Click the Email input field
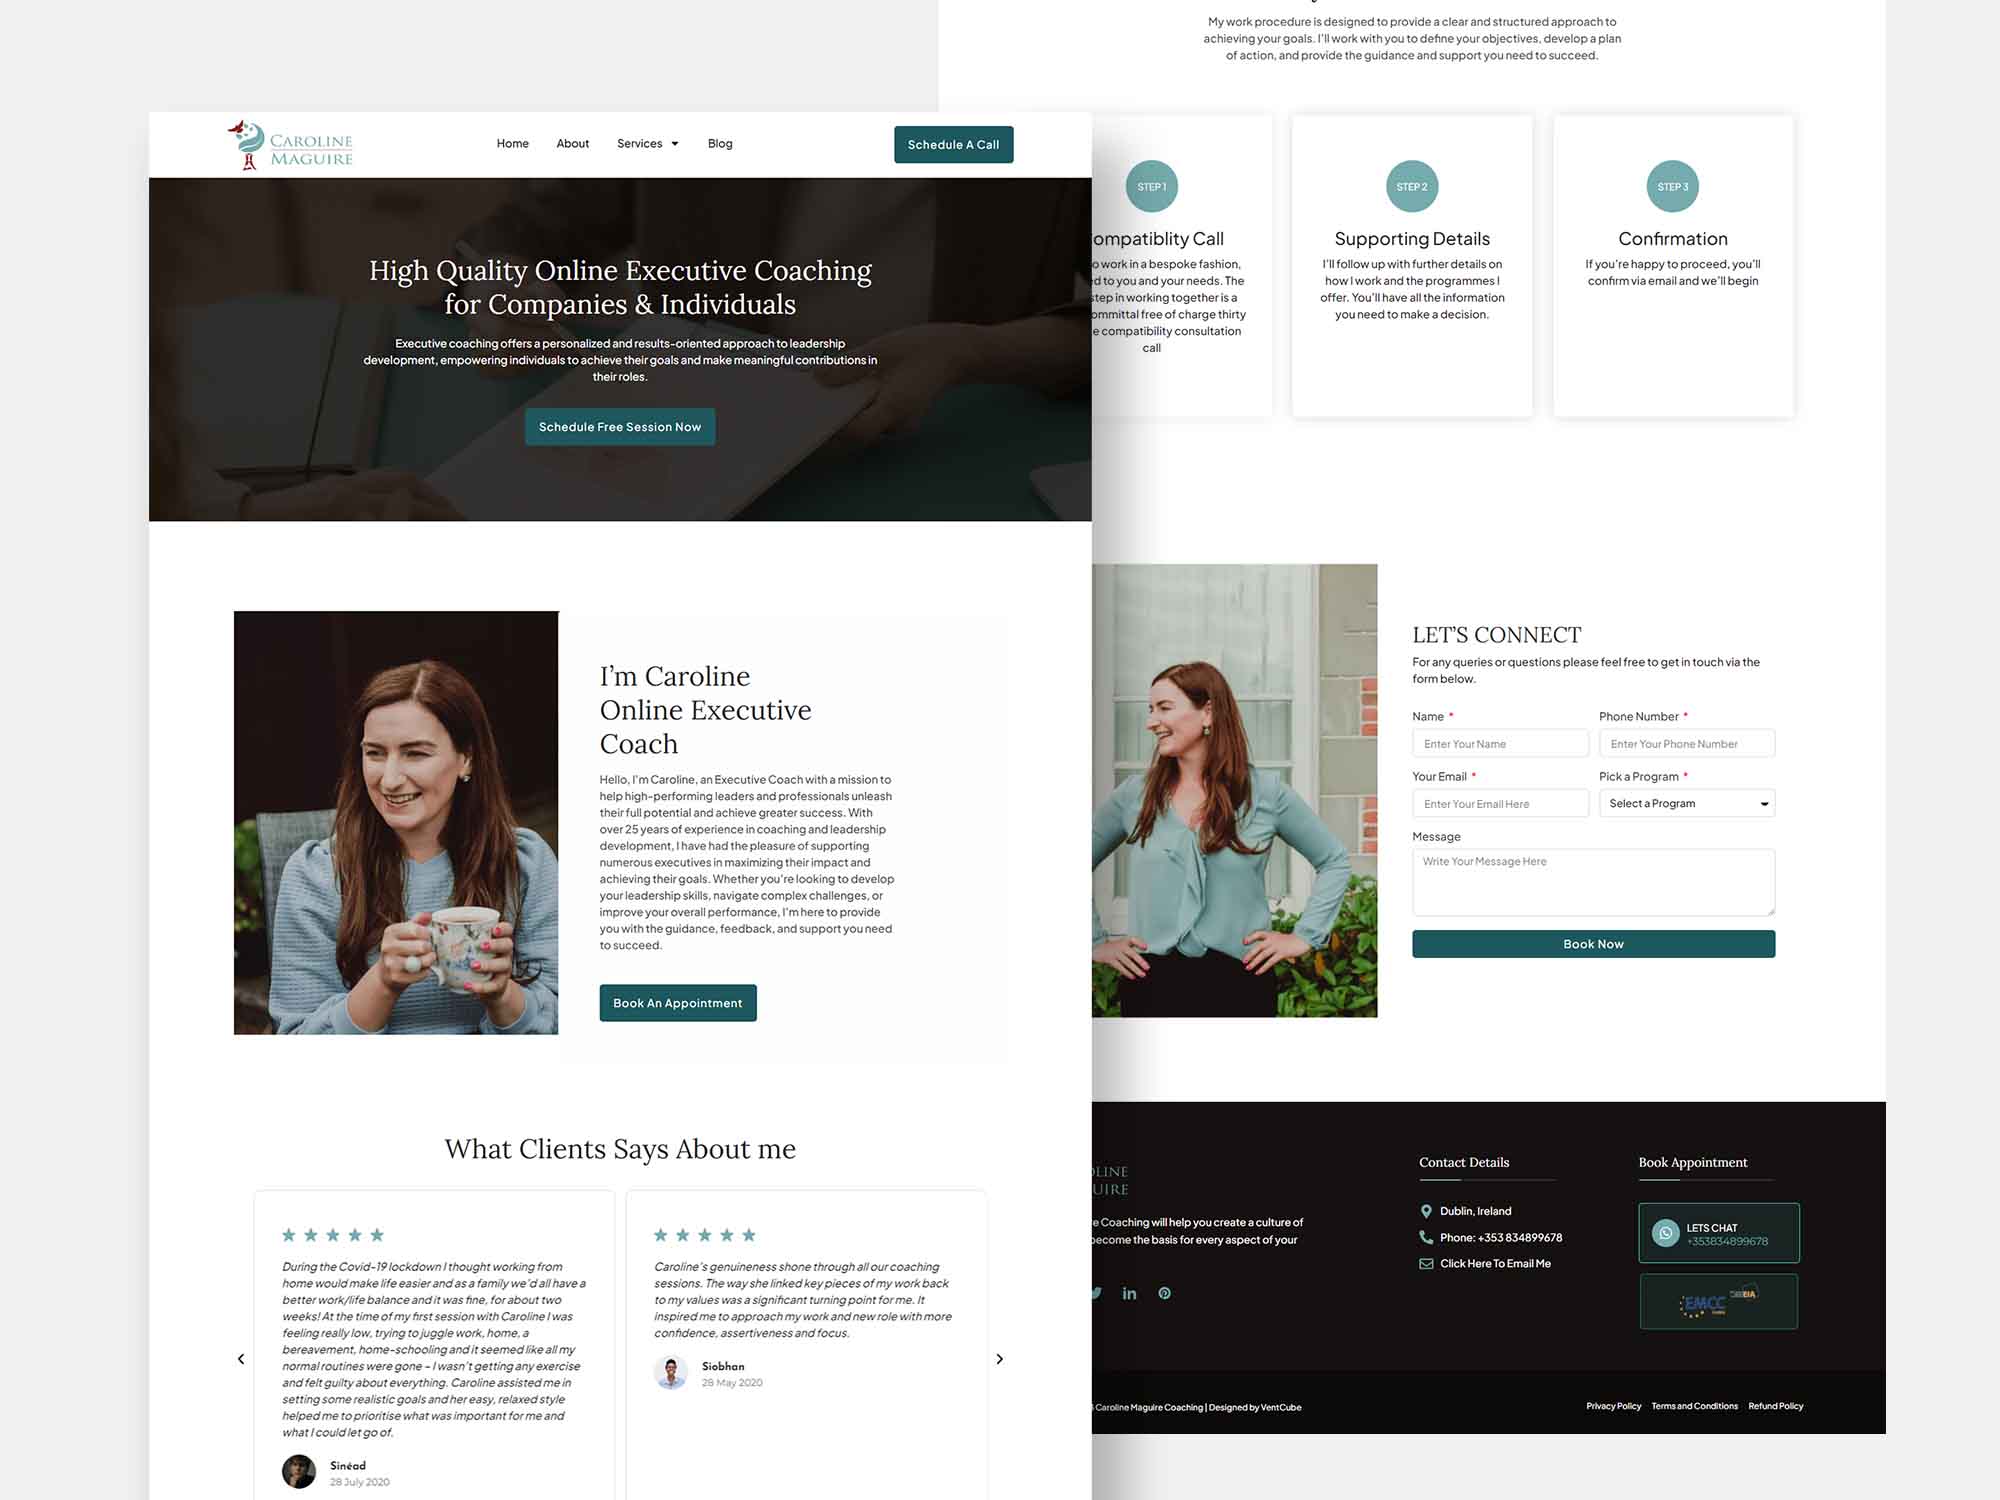The image size is (2000, 1500). (x=1499, y=802)
